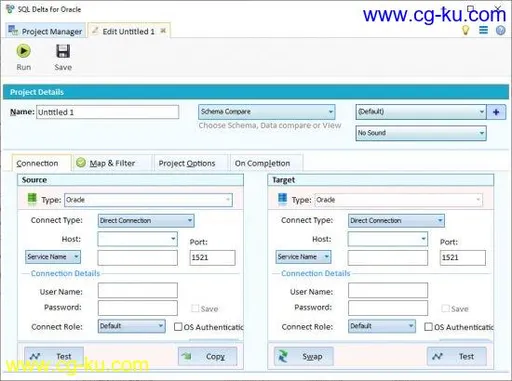
Task: Click the Target User Name field
Action: click(388, 290)
